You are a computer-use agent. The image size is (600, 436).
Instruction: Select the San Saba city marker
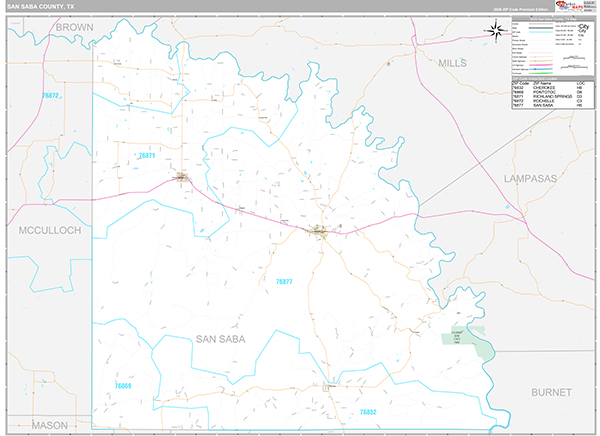318,231
